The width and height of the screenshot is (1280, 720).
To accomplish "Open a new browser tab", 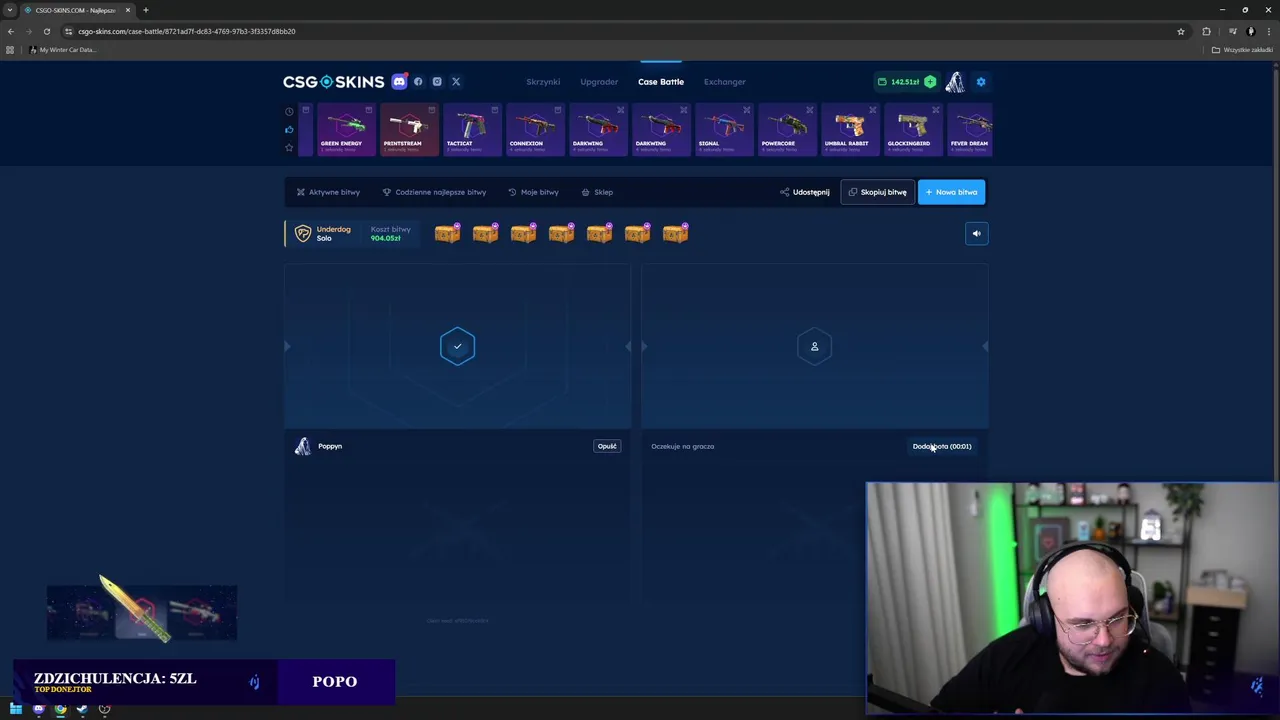I will click(x=145, y=10).
